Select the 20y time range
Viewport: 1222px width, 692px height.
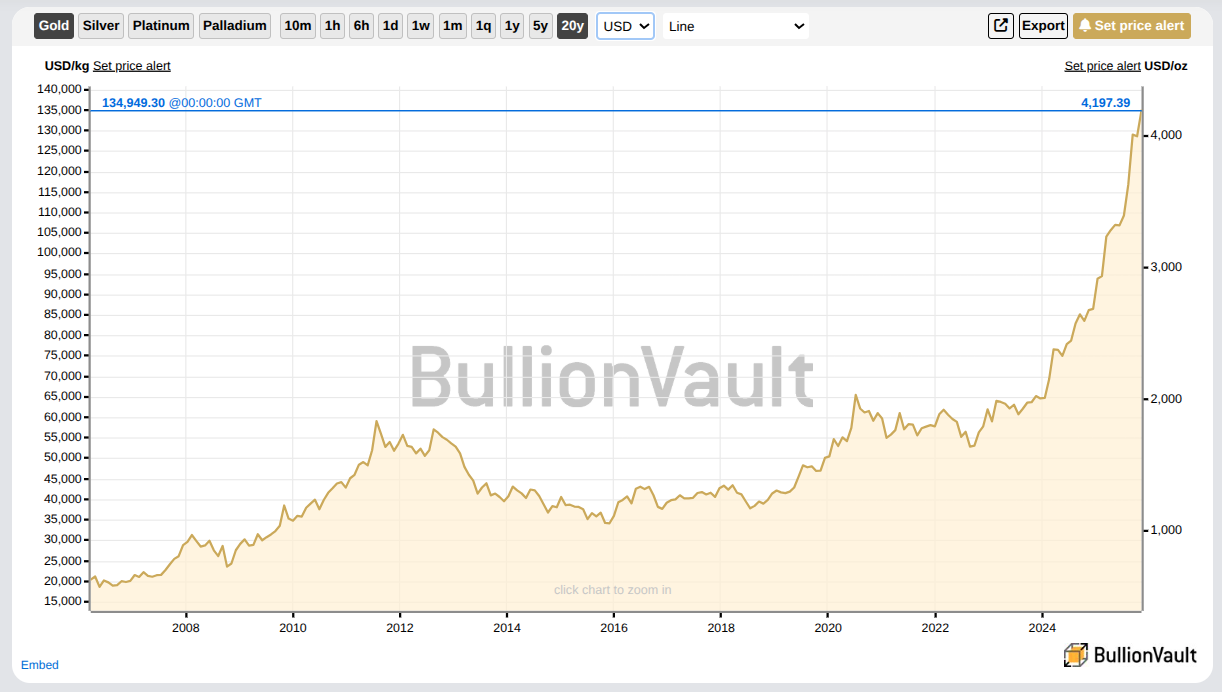click(x=572, y=26)
